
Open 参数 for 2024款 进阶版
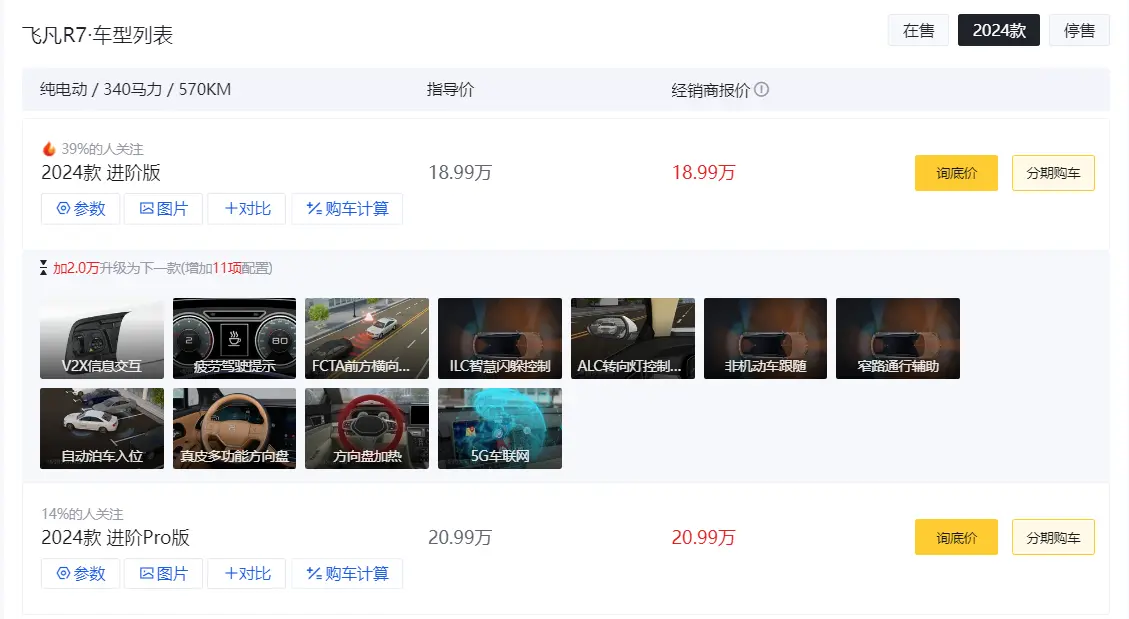81,209
